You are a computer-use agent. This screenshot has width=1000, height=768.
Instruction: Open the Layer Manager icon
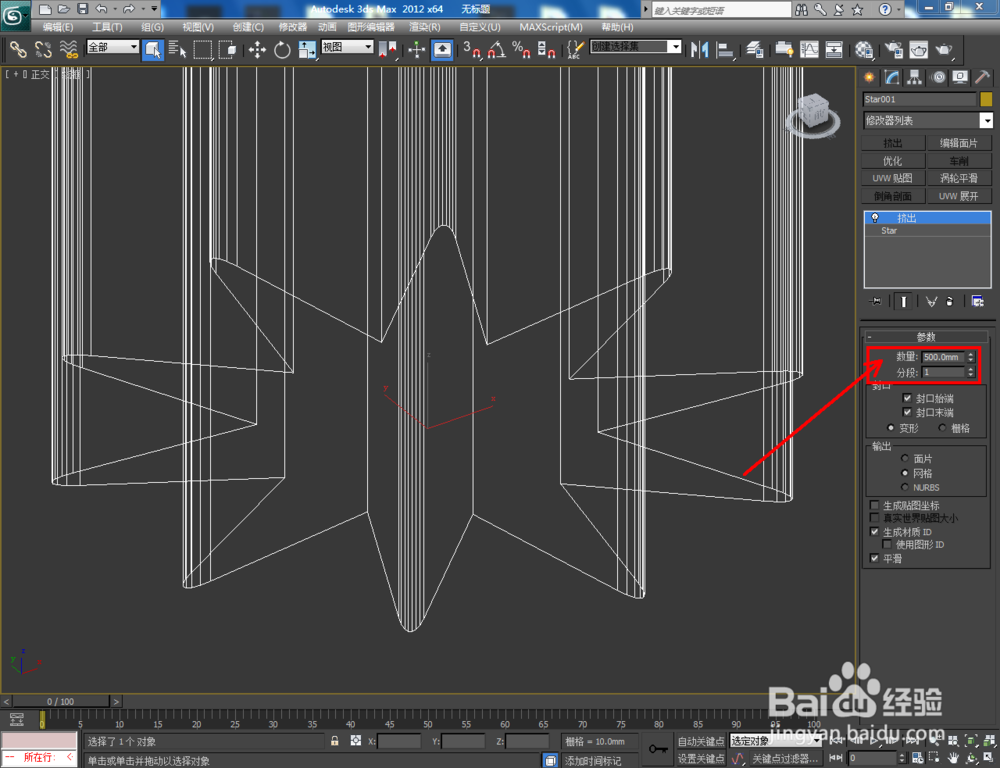click(755, 49)
